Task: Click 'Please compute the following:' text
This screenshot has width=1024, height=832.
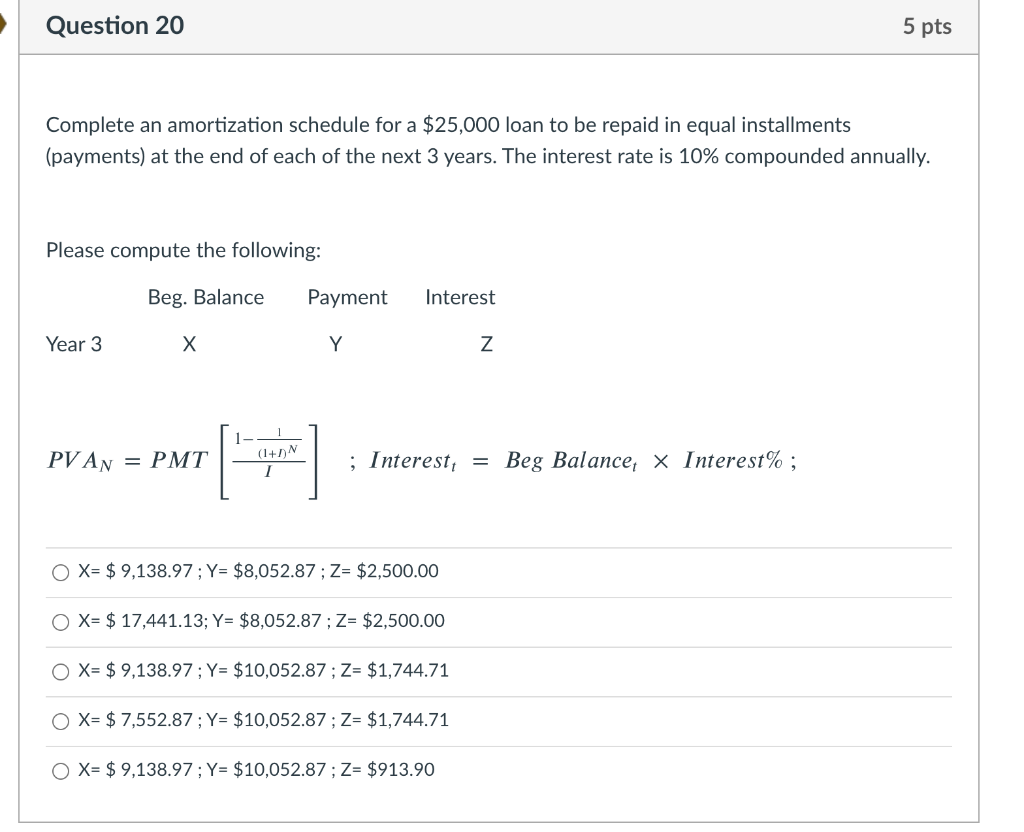Action: [x=184, y=251]
